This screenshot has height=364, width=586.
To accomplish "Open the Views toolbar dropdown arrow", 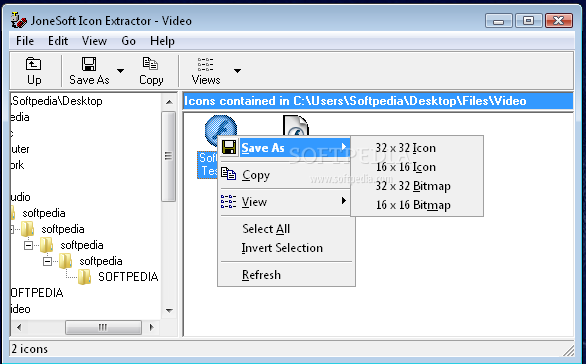I will coord(237,71).
